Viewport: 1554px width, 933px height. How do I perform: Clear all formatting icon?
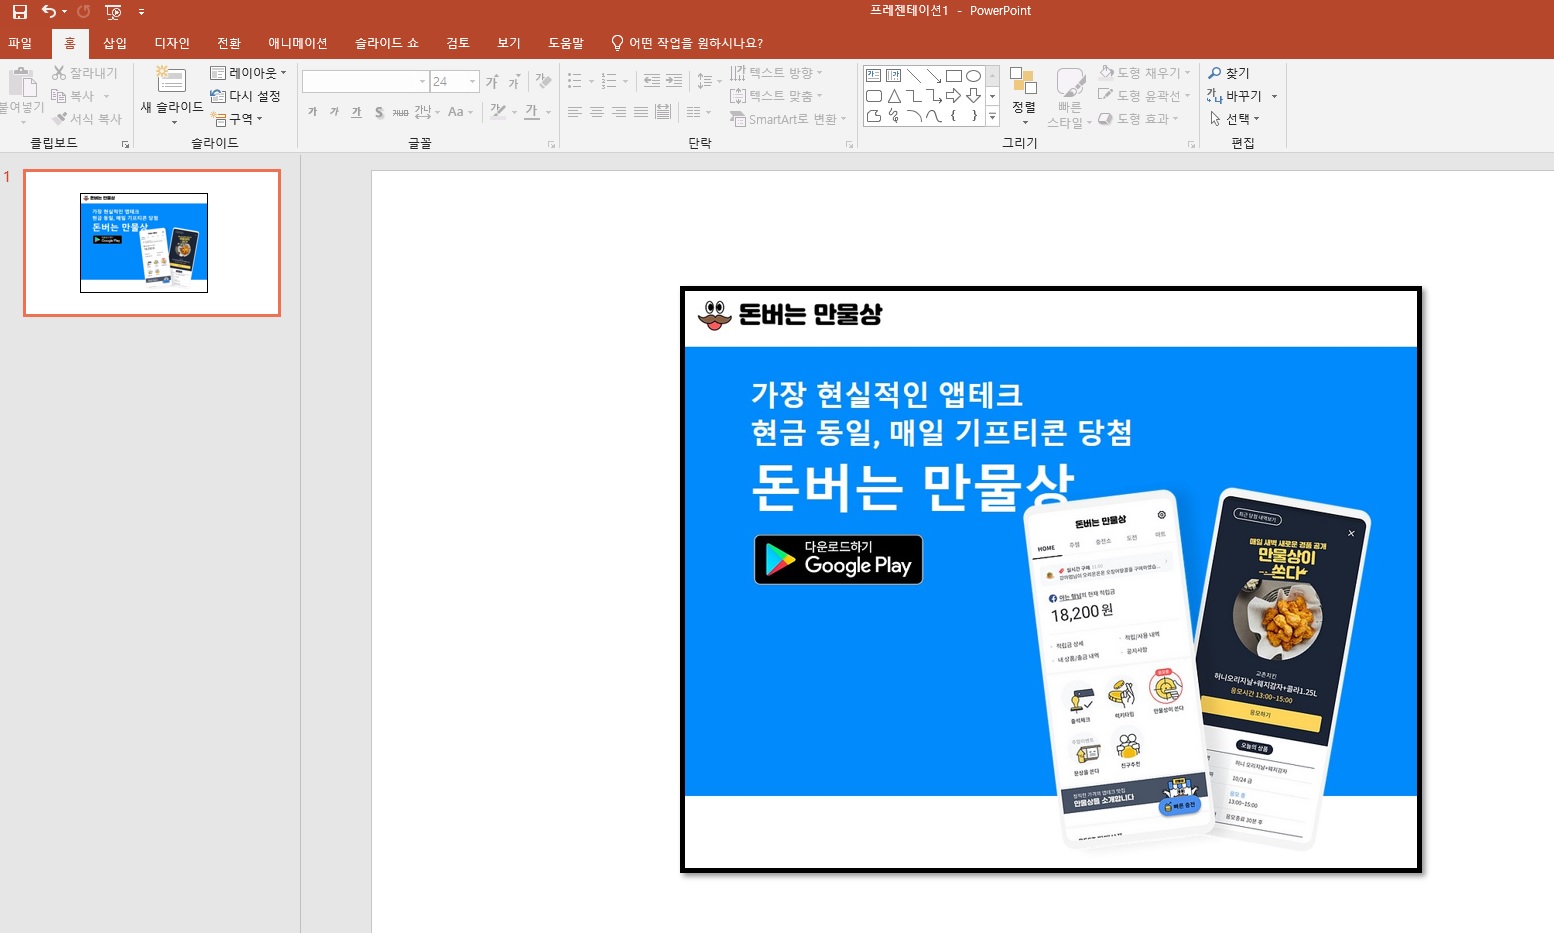click(x=543, y=81)
